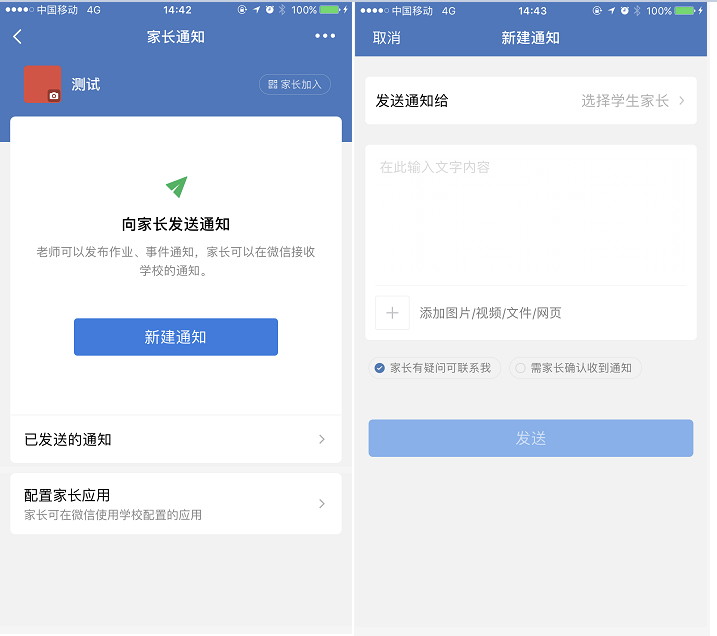Expand 已发送的通知 chevron

(x=322, y=439)
